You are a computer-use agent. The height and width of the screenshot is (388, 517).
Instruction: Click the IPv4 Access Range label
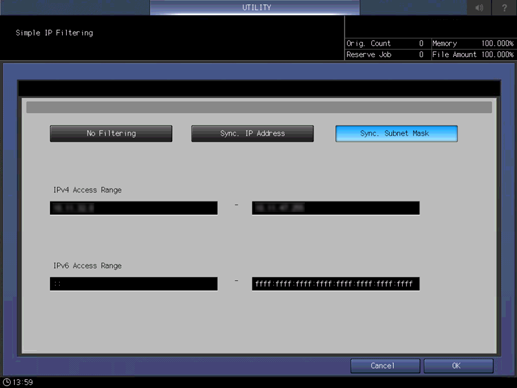pyautogui.click(x=87, y=190)
